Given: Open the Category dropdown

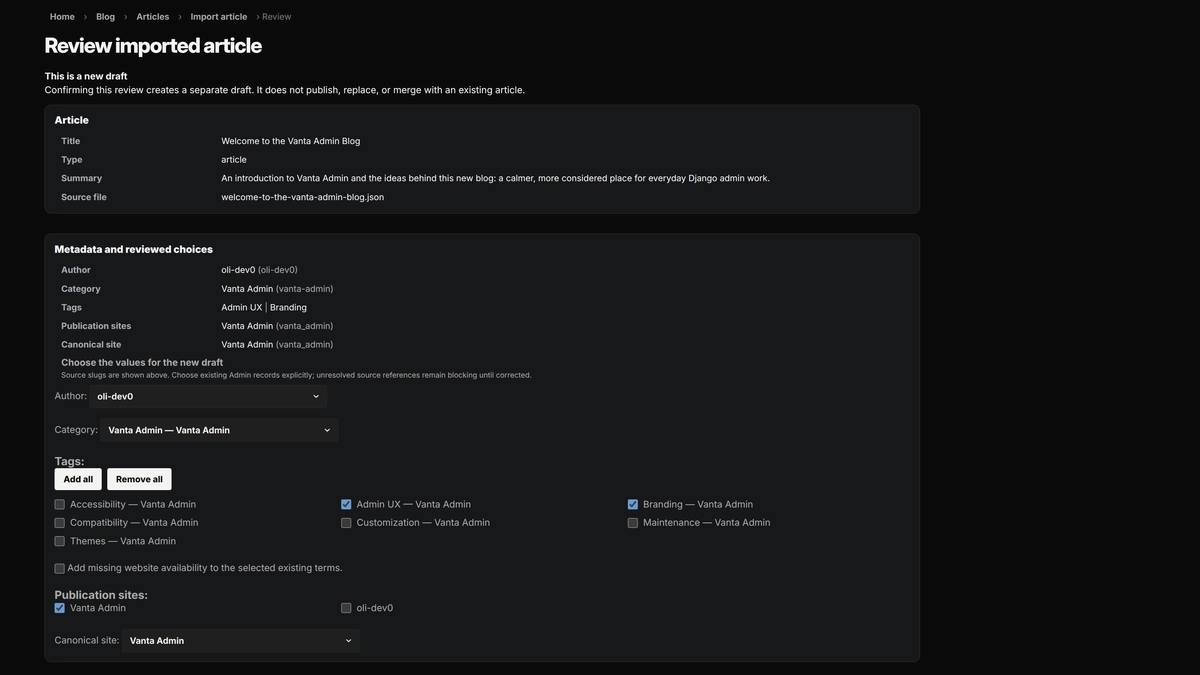Looking at the screenshot, I should point(219,430).
